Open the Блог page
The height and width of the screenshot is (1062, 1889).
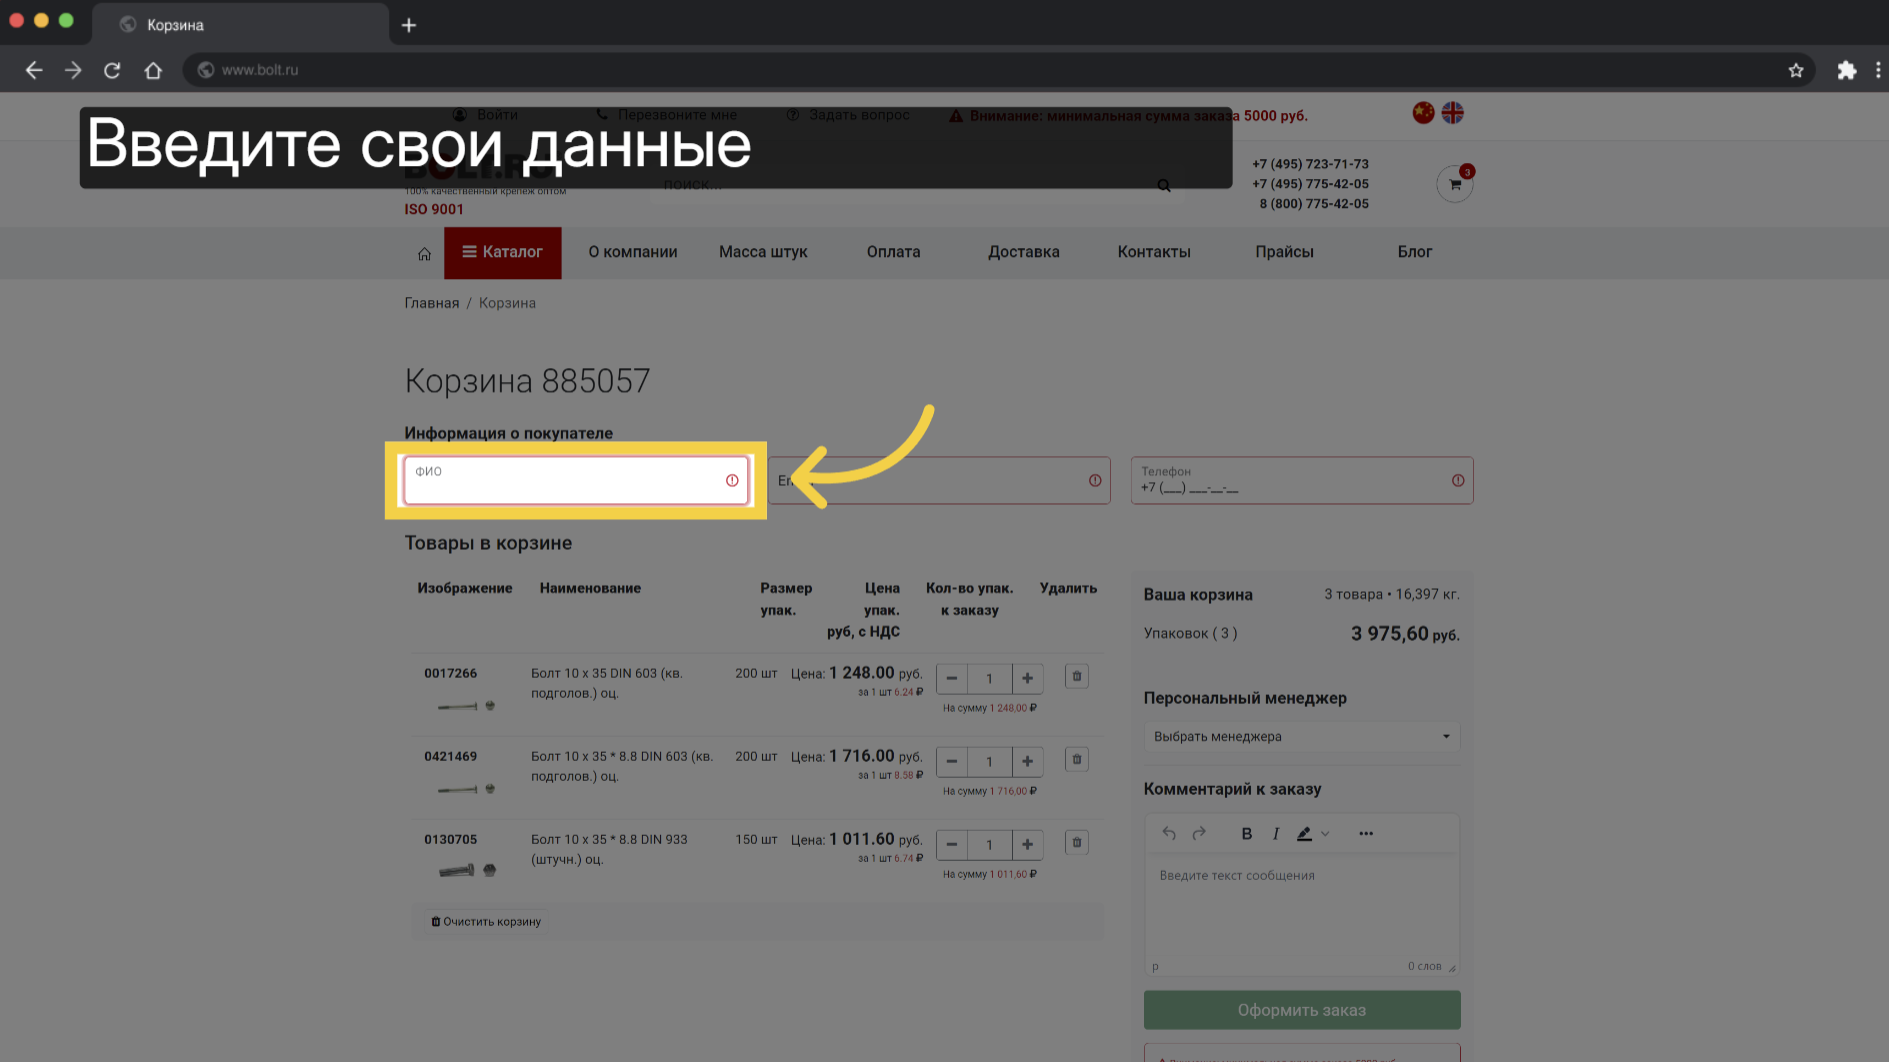click(x=1415, y=252)
